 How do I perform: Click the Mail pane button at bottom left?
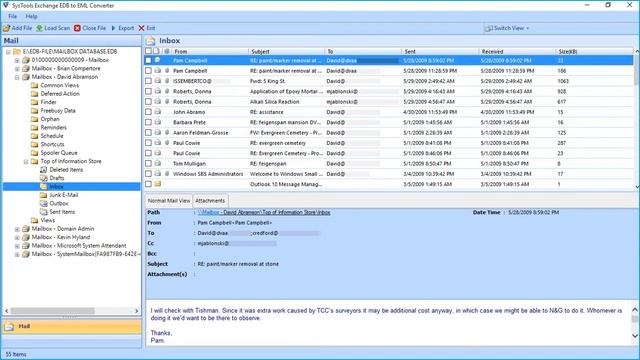[x=72, y=327]
